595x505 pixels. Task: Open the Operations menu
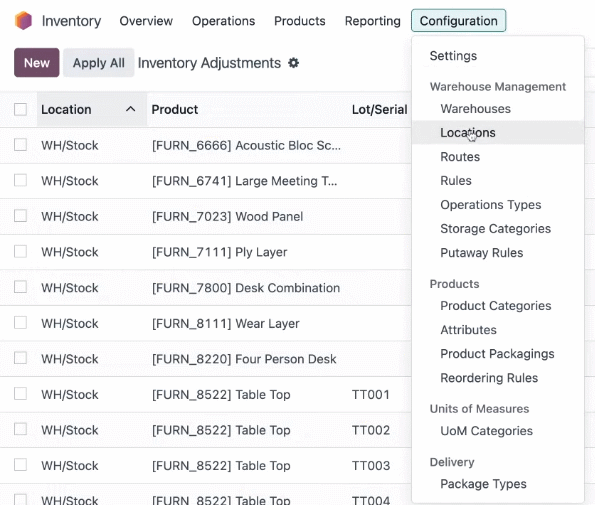point(224,21)
